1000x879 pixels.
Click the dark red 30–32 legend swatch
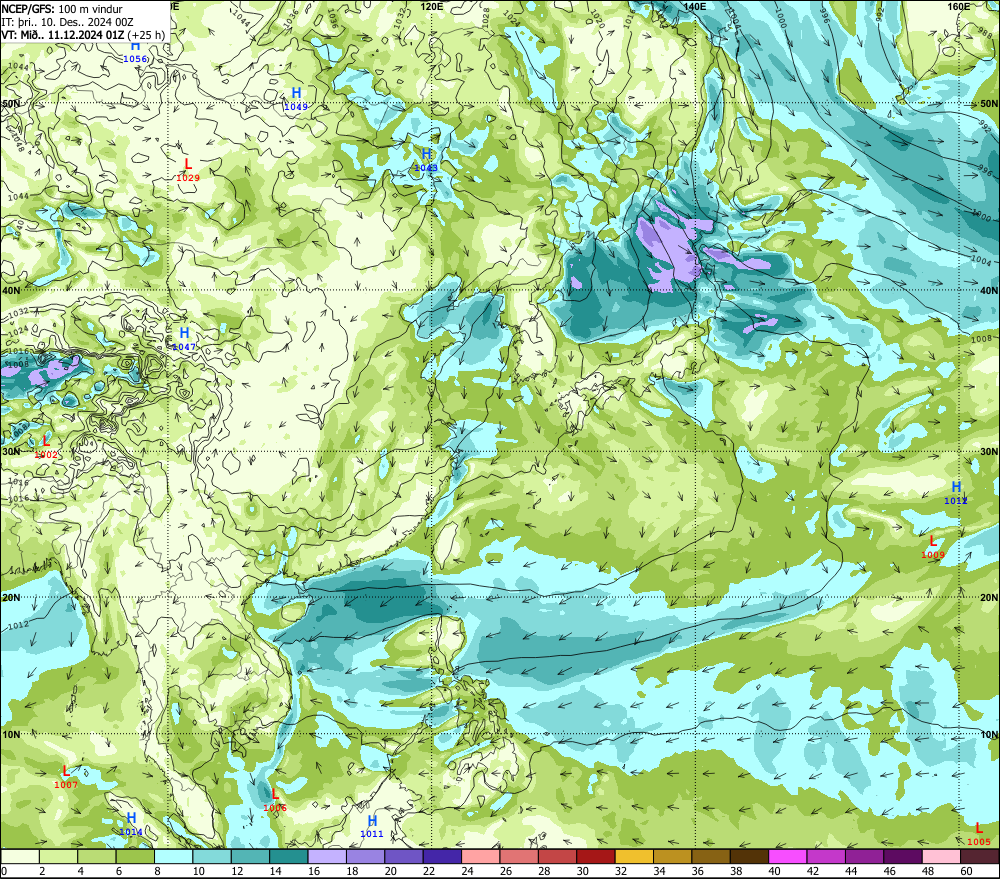[x=596, y=856]
